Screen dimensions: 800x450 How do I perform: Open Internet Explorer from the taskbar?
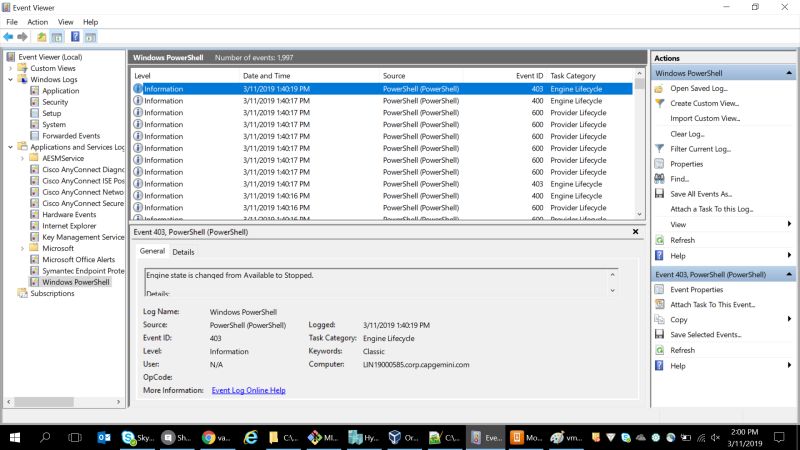(251, 437)
